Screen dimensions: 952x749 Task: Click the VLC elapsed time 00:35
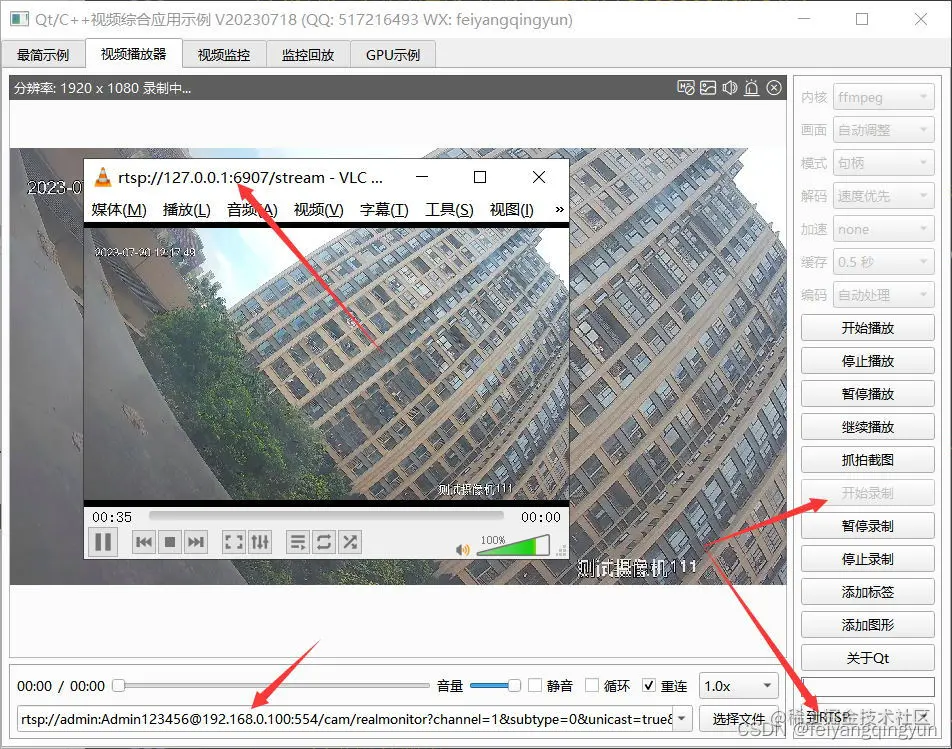(112, 517)
